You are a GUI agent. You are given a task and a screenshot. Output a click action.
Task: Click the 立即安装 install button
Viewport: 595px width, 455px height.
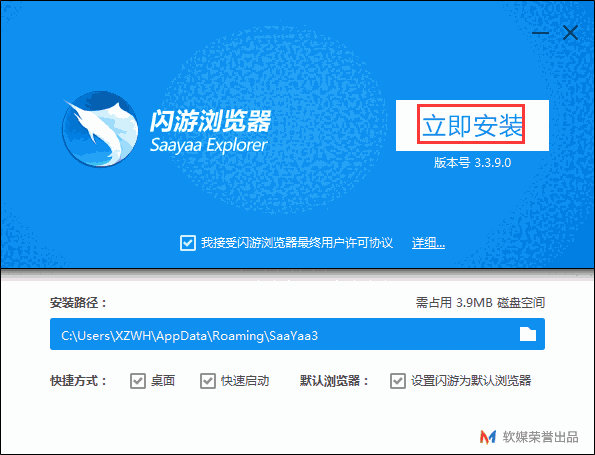point(472,125)
